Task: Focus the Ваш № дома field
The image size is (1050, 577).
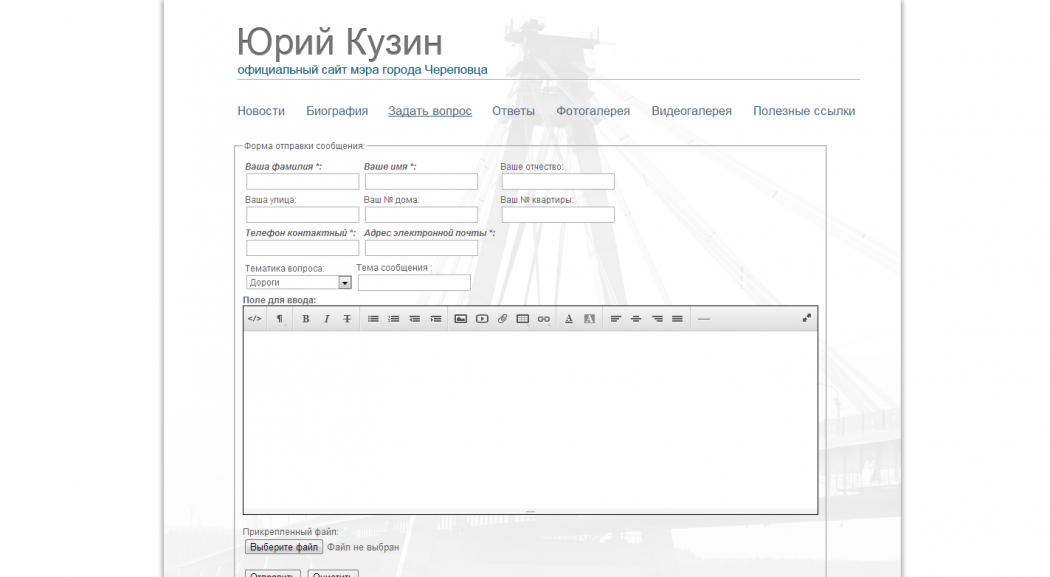Action: [421, 214]
